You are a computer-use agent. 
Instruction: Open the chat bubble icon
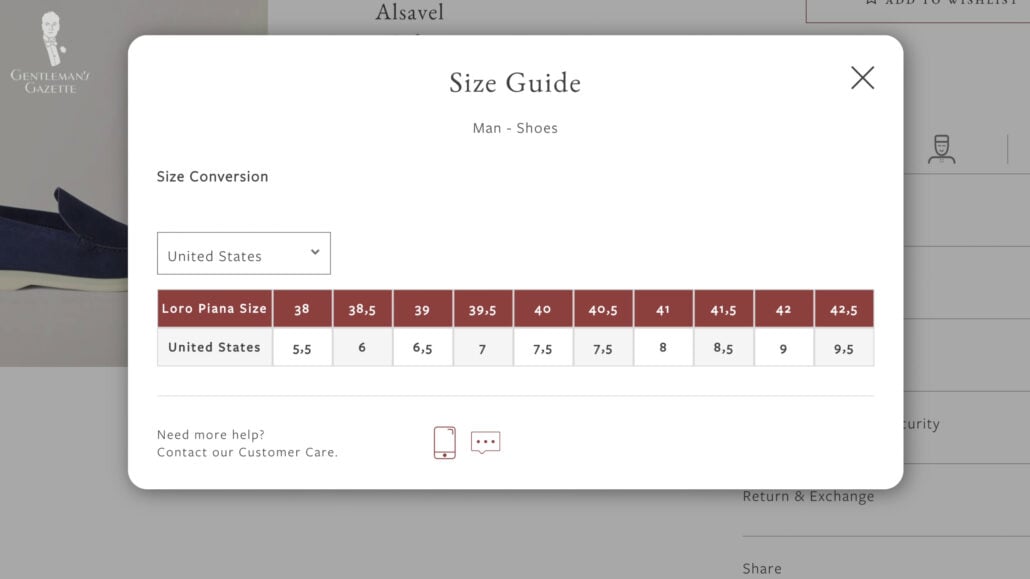(x=485, y=442)
